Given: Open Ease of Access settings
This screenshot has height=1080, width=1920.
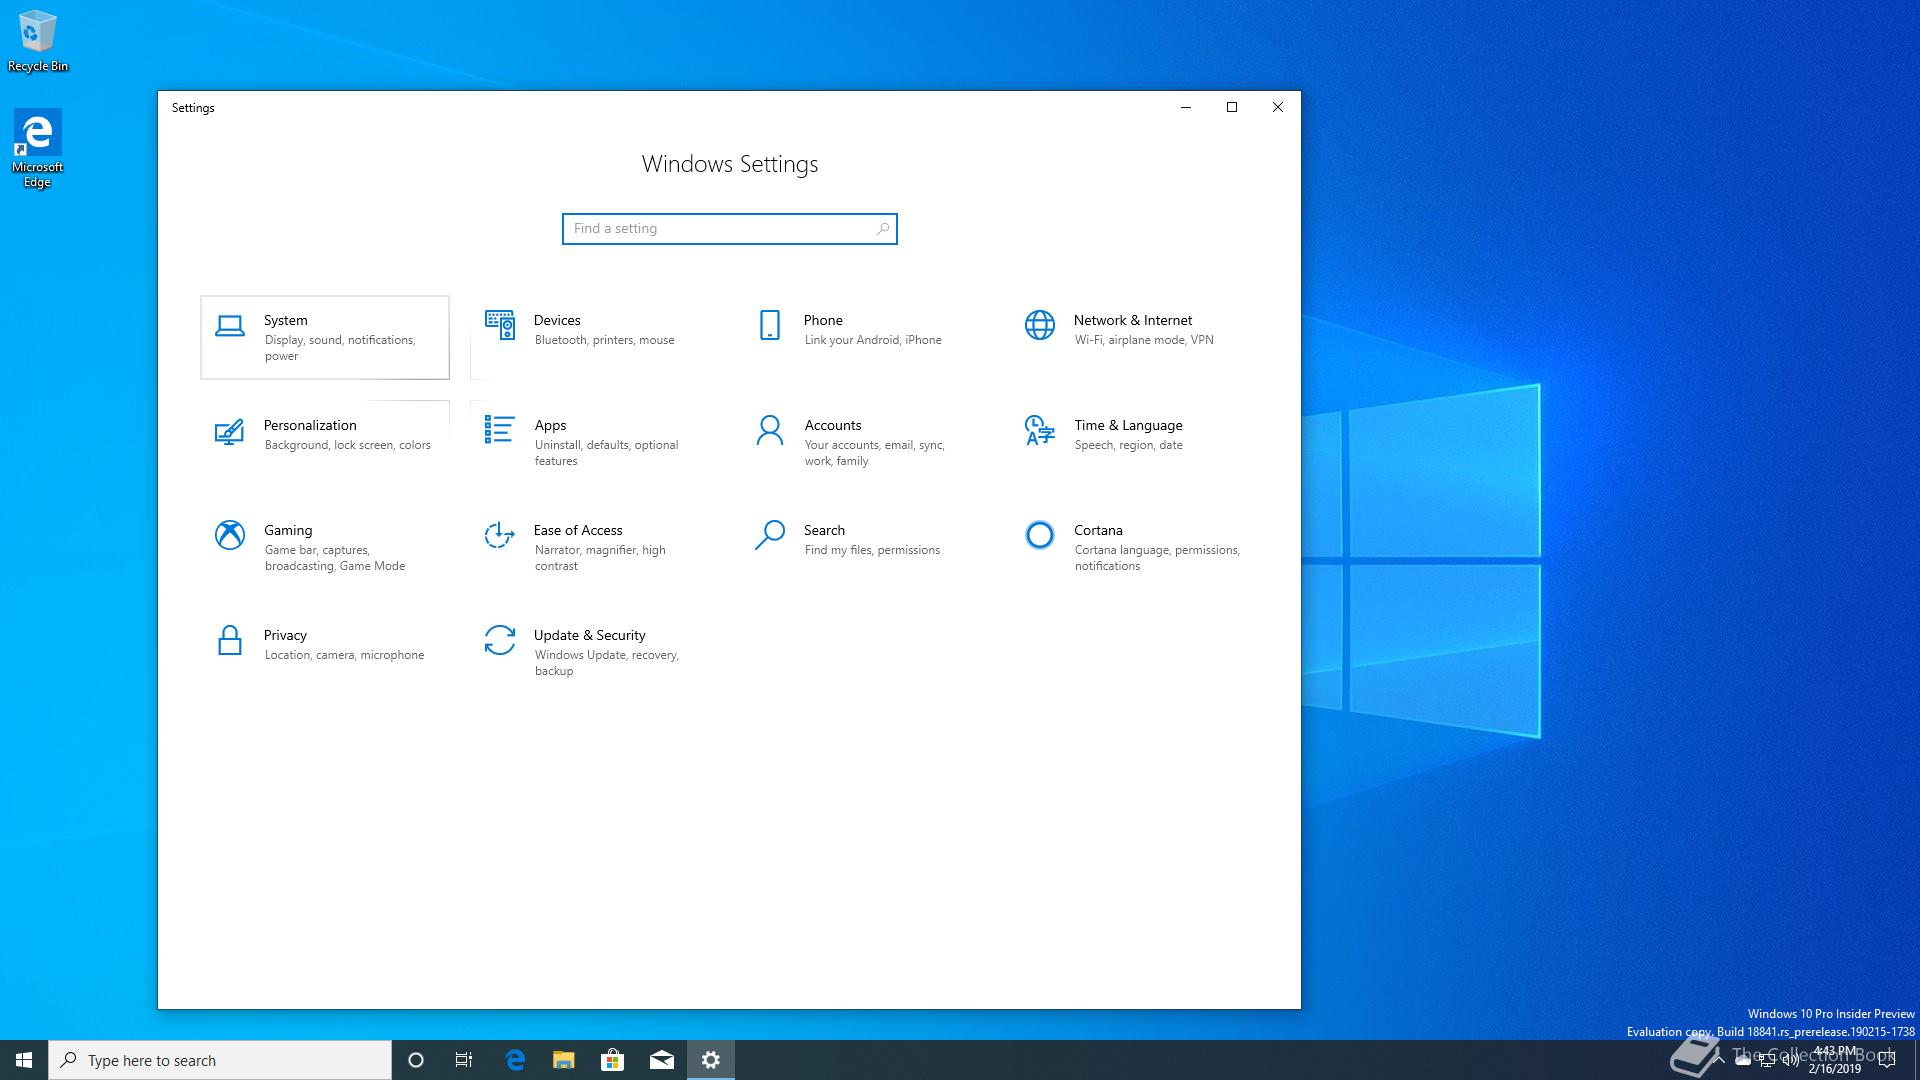Looking at the screenshot, I should click(x=595, y=548).
